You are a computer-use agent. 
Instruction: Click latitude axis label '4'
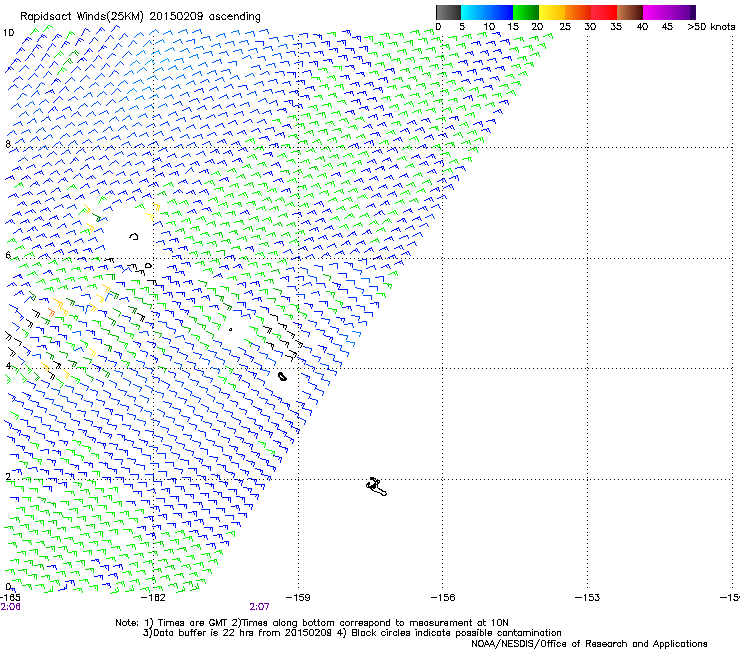8,365
